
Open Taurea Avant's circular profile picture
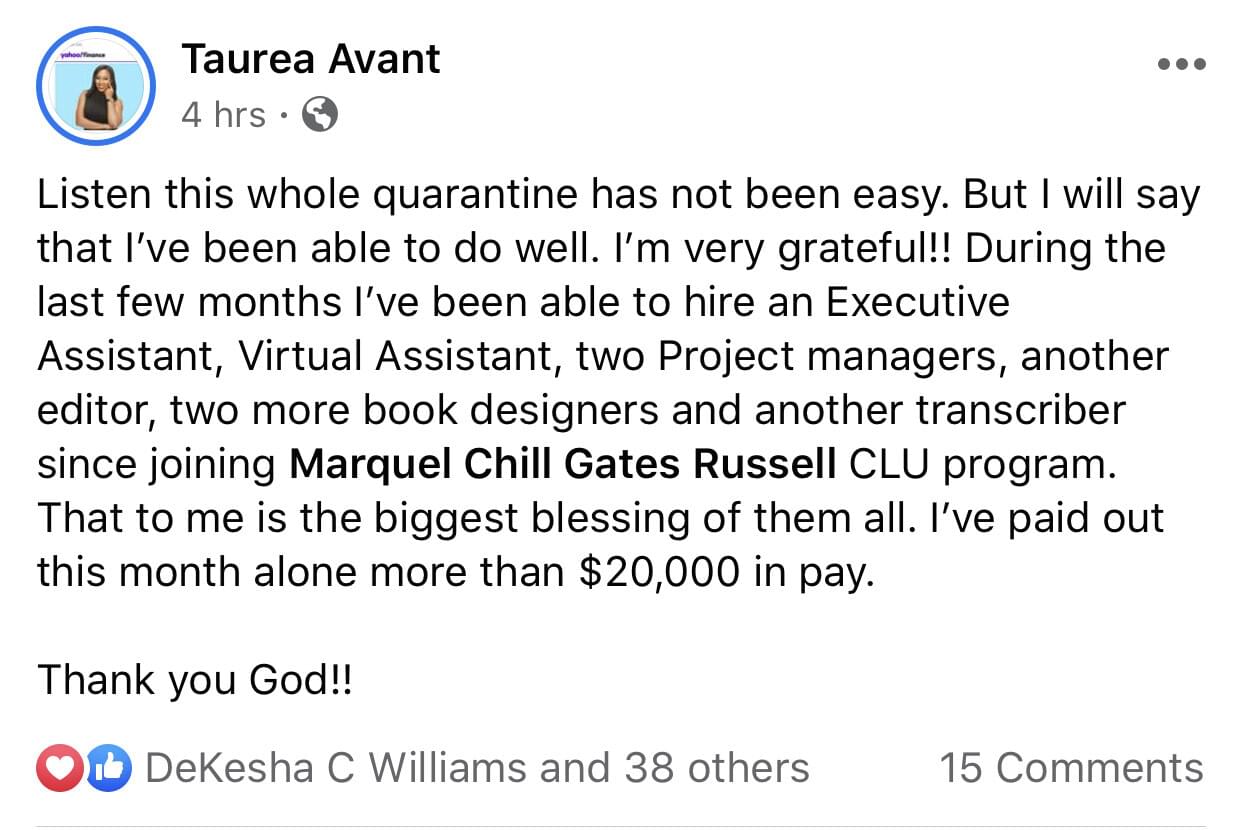click(96, 87)
